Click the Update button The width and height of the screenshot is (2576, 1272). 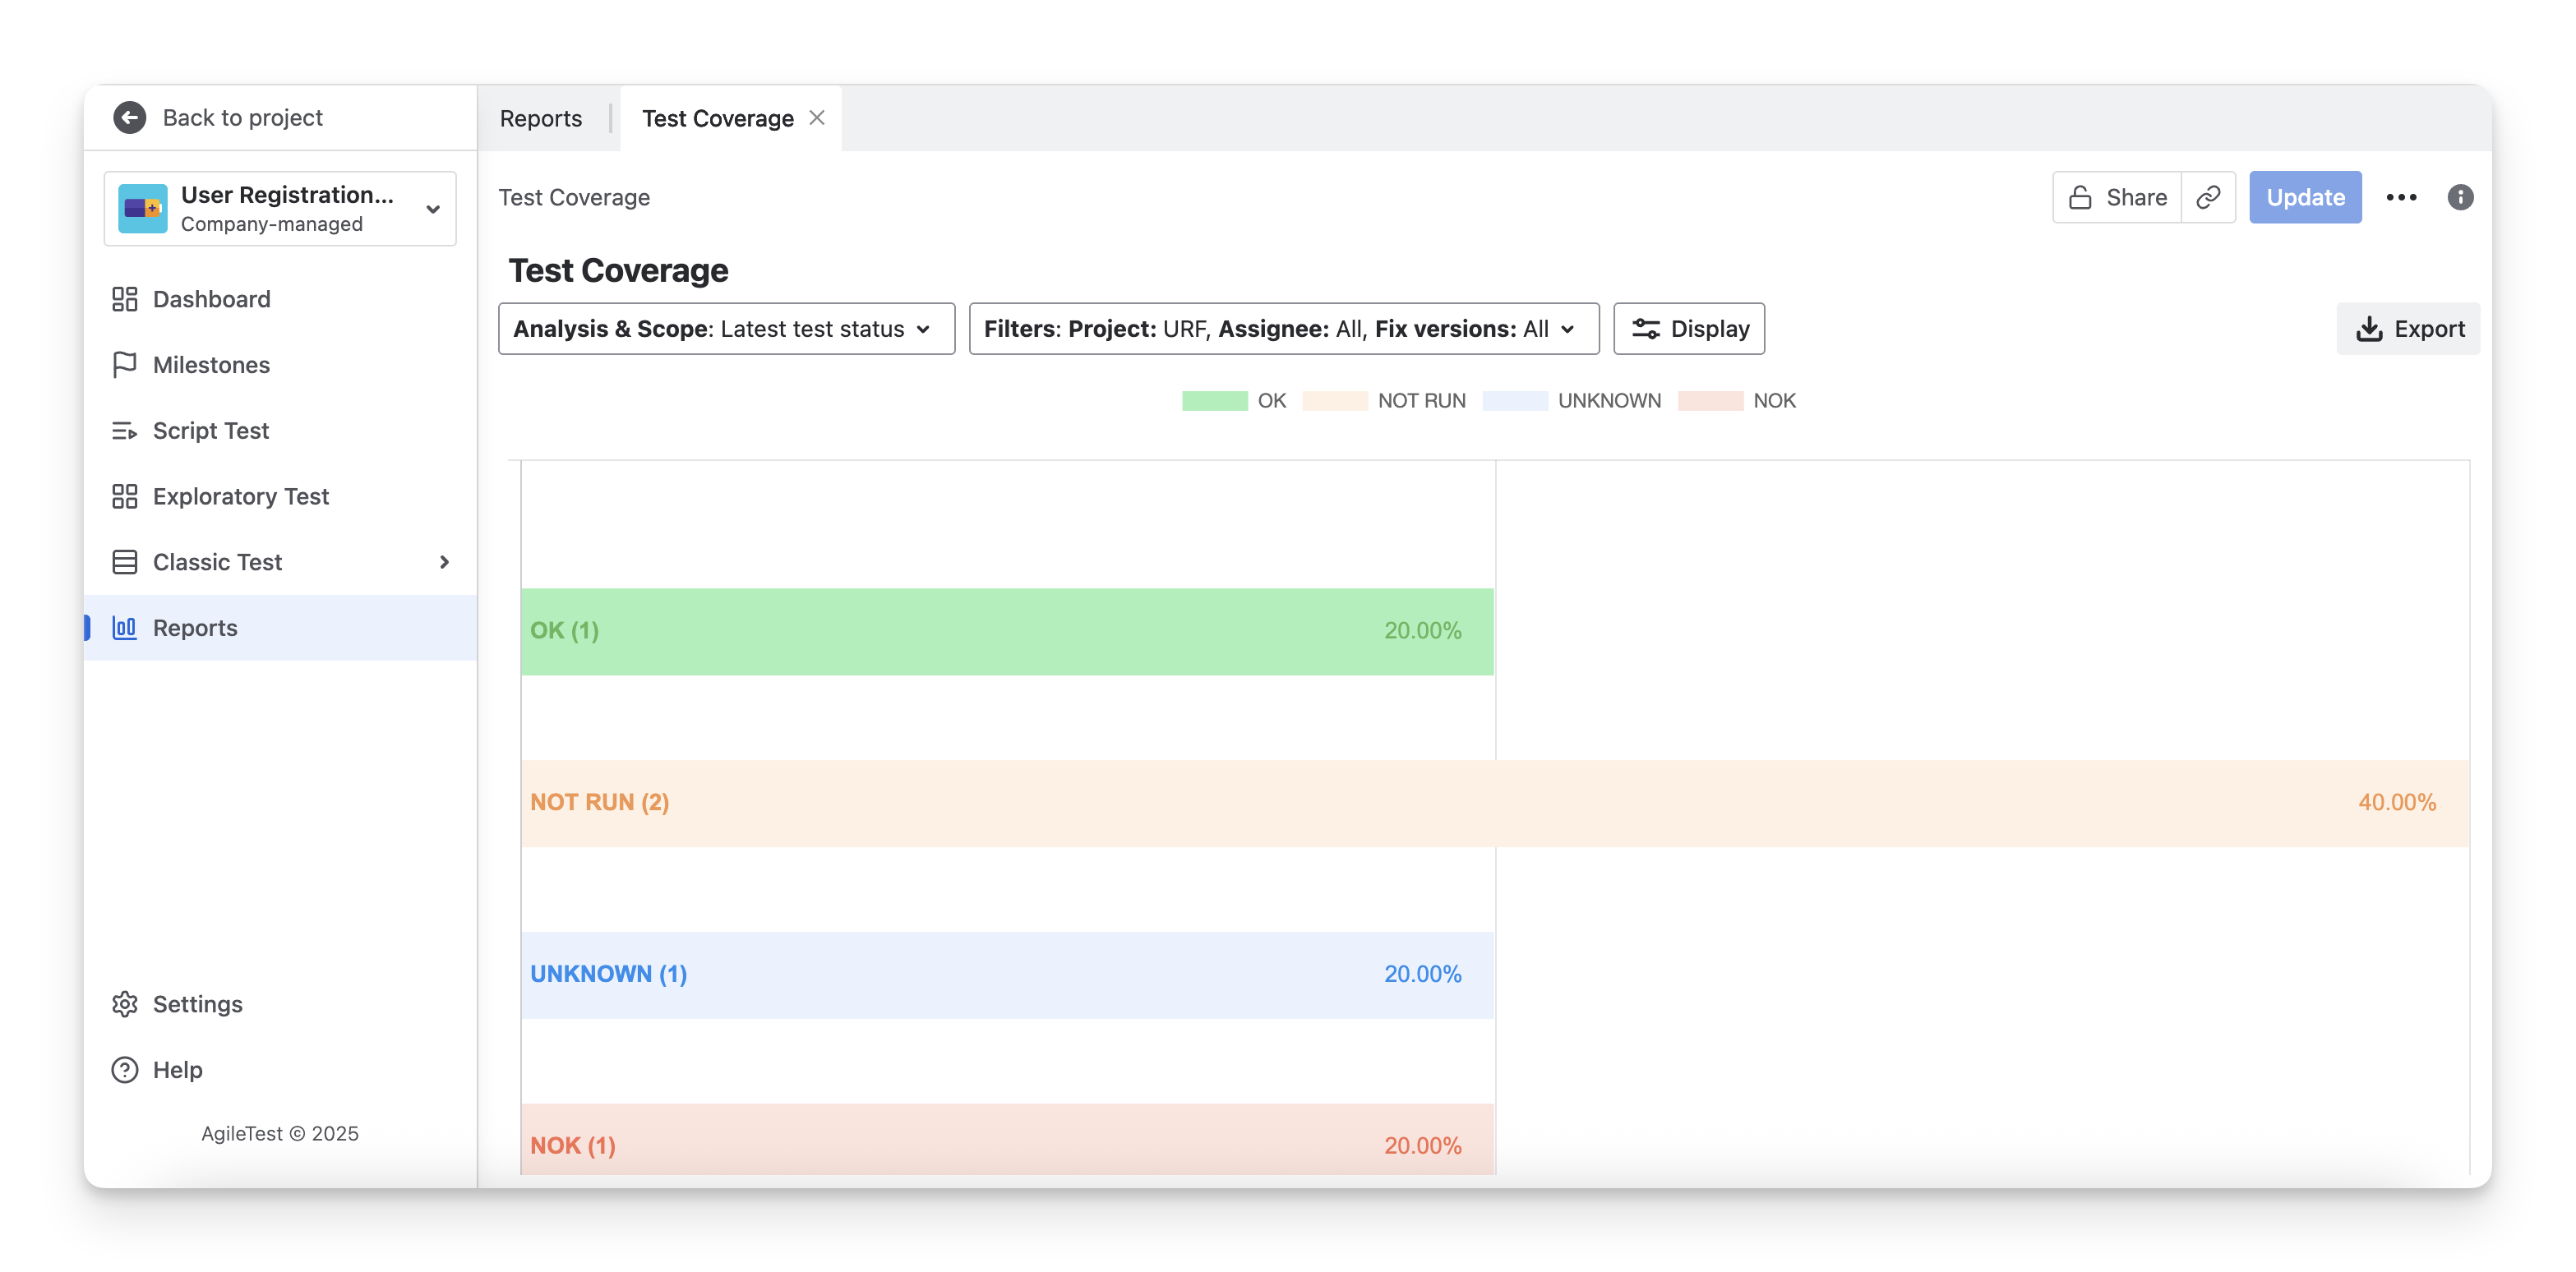(x=2305, y=197)
